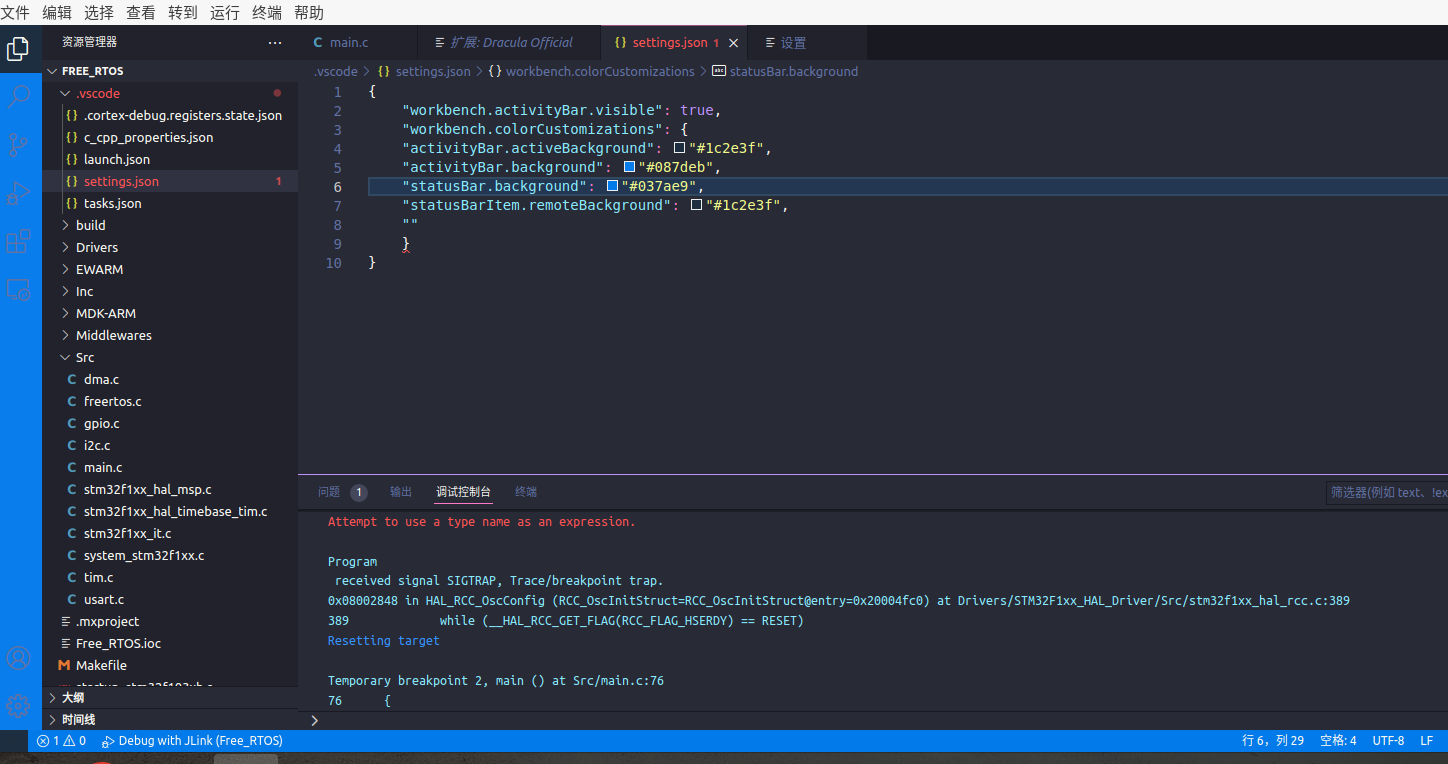Open the Remote Explorer view
The height and width of the screenshot is (764, 1448).
tap(19, 289)
